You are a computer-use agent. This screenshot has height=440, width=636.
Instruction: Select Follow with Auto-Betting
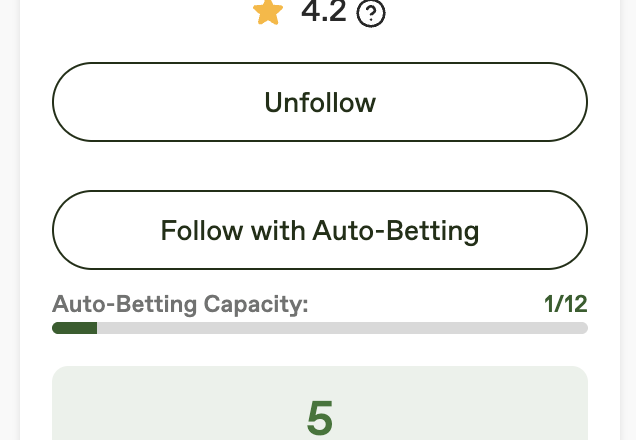[320, 231]
